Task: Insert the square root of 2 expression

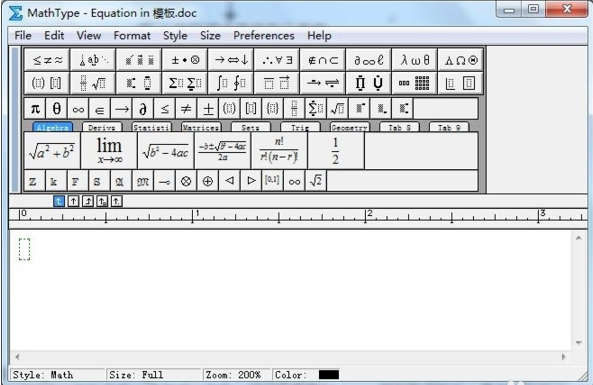Action: point(316,181)
